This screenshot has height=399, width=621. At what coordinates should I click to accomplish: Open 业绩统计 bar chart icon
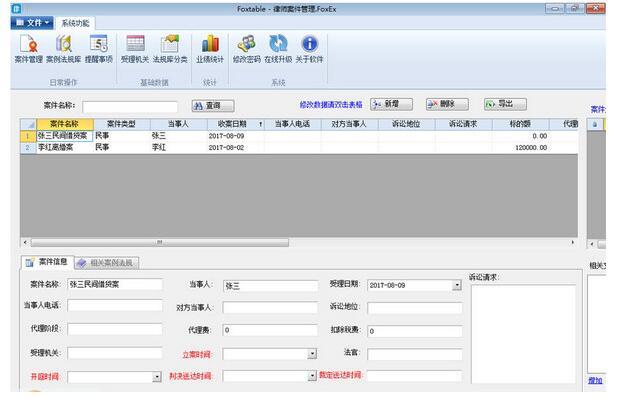[x=210, y=49]
